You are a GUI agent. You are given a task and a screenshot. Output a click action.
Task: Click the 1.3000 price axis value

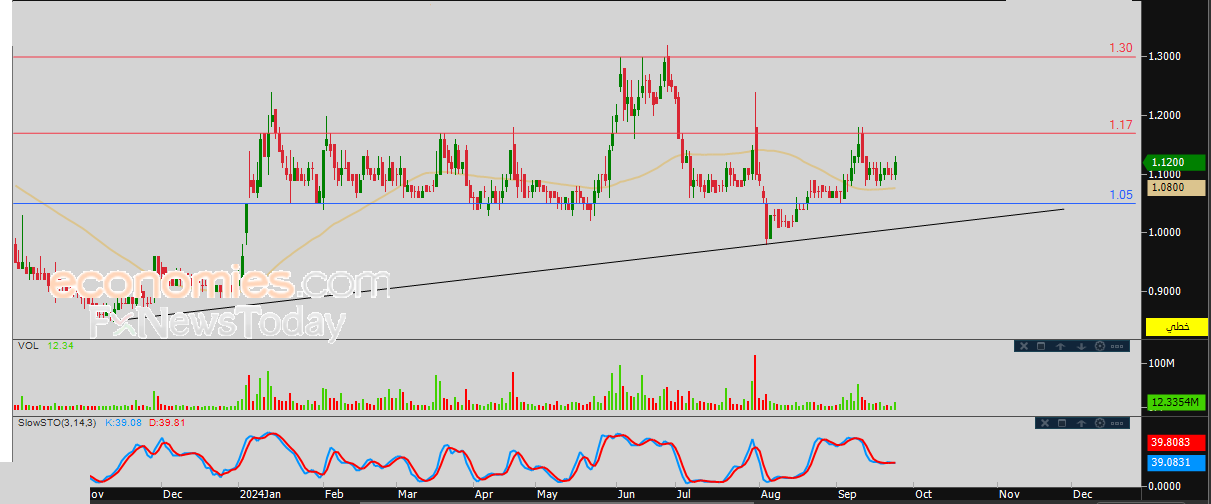pos(1166,56)
